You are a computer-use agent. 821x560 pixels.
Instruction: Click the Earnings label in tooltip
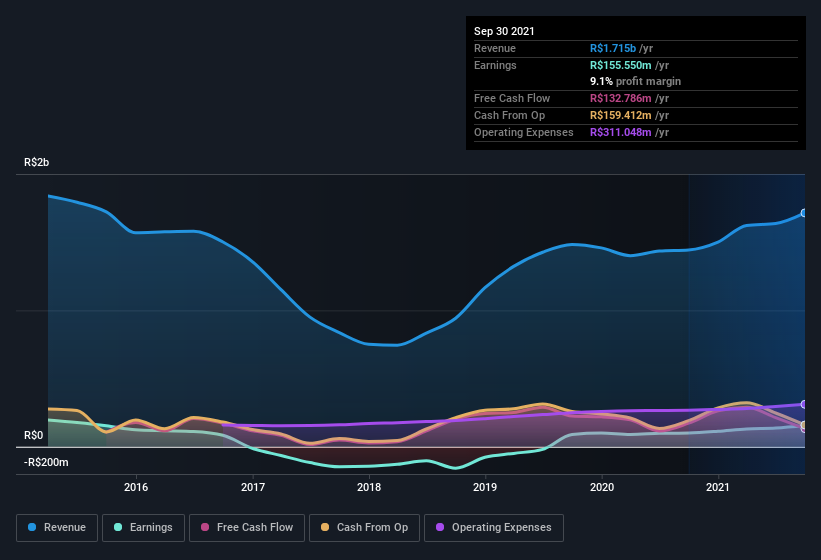(495, 65)
